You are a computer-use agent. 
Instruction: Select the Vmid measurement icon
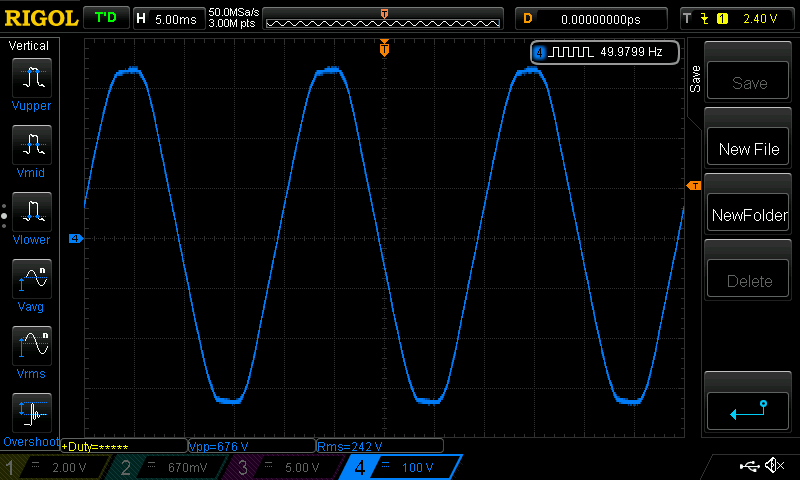coord(33,144)
